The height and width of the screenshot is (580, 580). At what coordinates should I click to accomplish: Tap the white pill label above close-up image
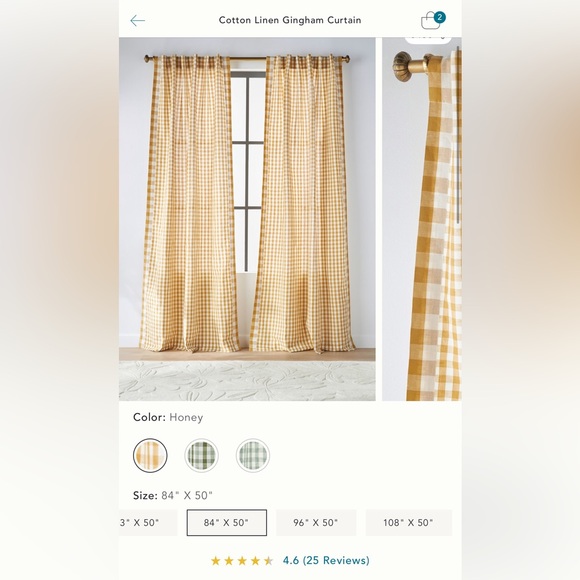428,39
